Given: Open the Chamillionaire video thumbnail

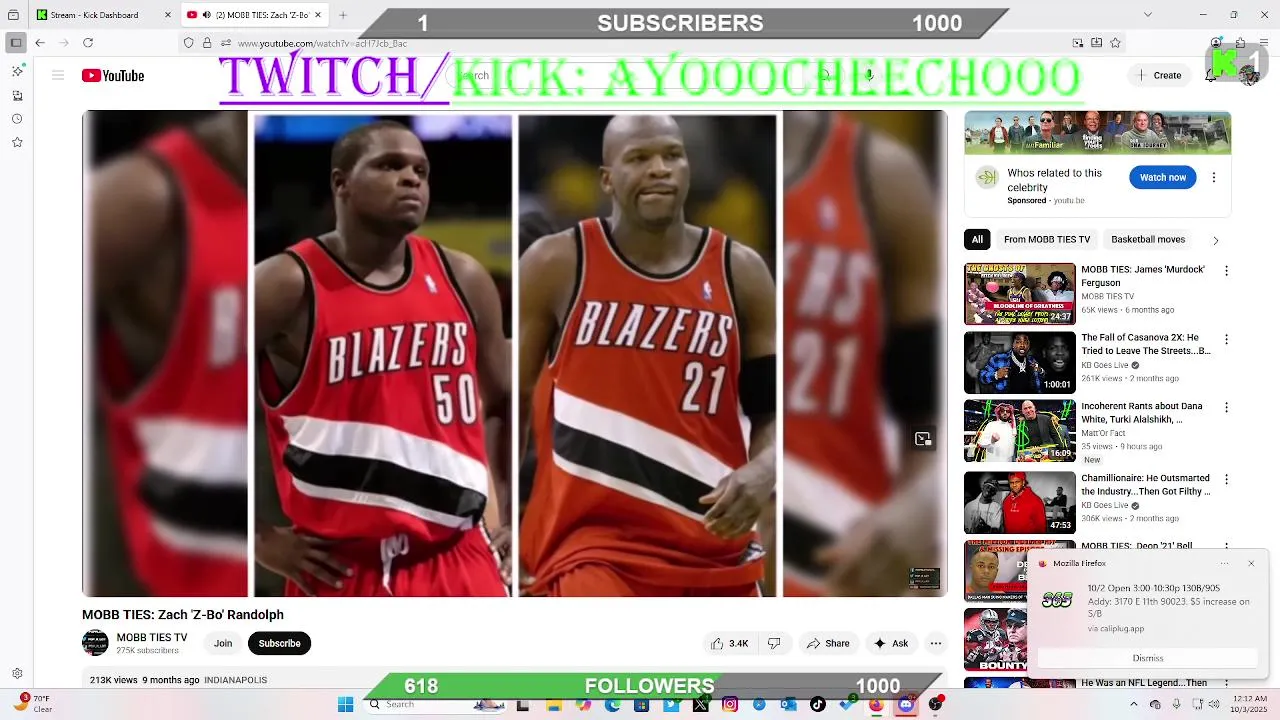Looking at the screenshot, I should 1020,503.
